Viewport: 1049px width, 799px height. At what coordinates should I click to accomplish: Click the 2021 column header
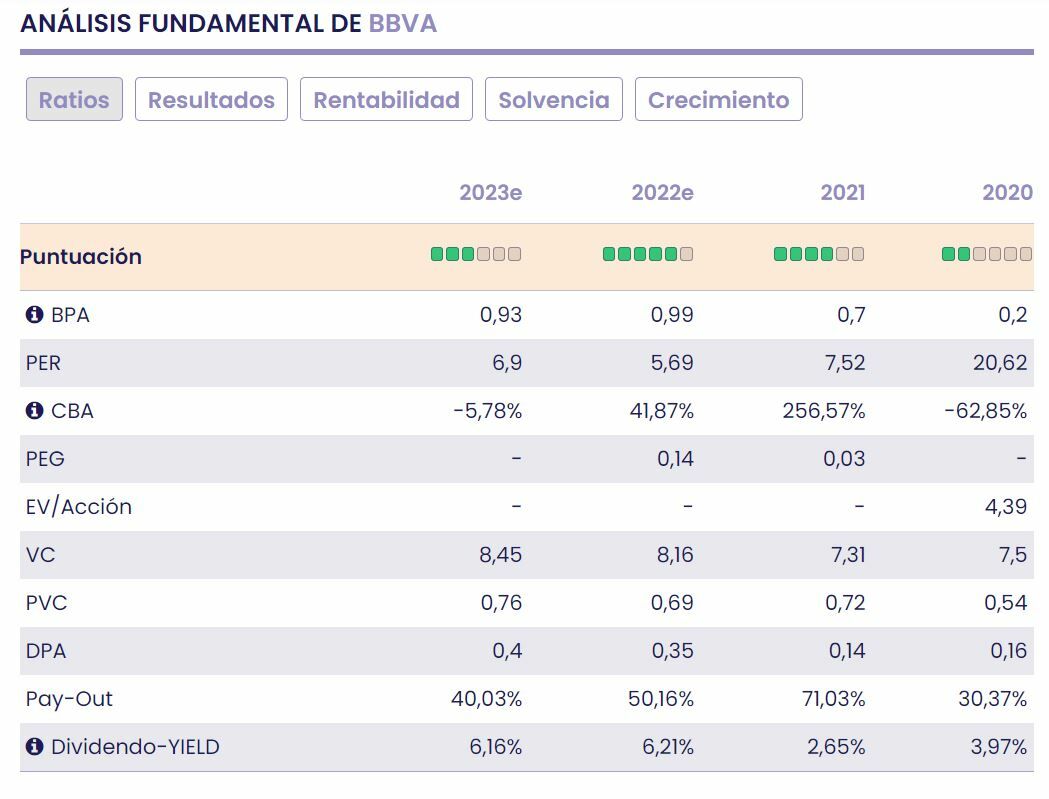pos(843,193)
